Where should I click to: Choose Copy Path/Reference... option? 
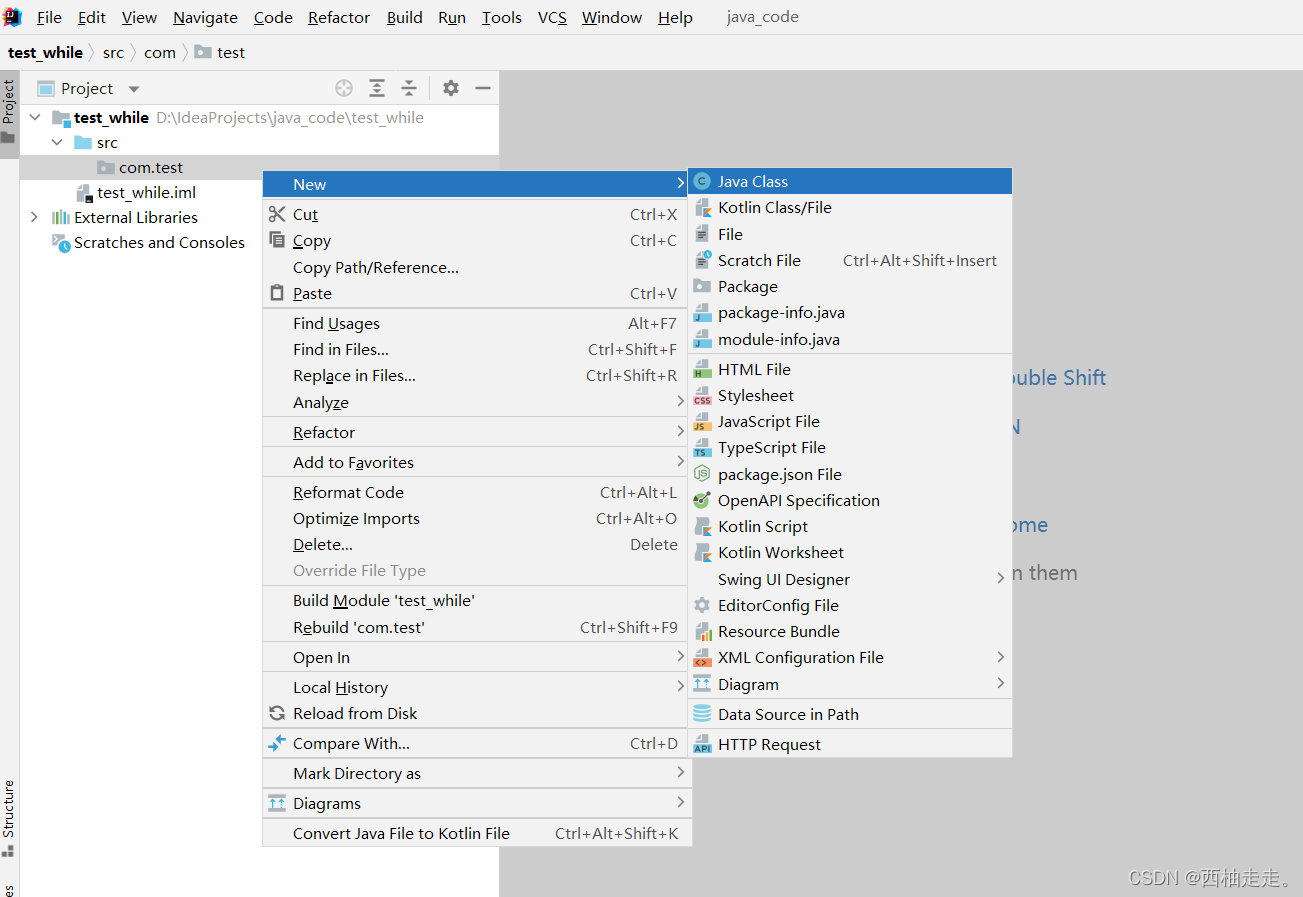(x=475, y=267)
